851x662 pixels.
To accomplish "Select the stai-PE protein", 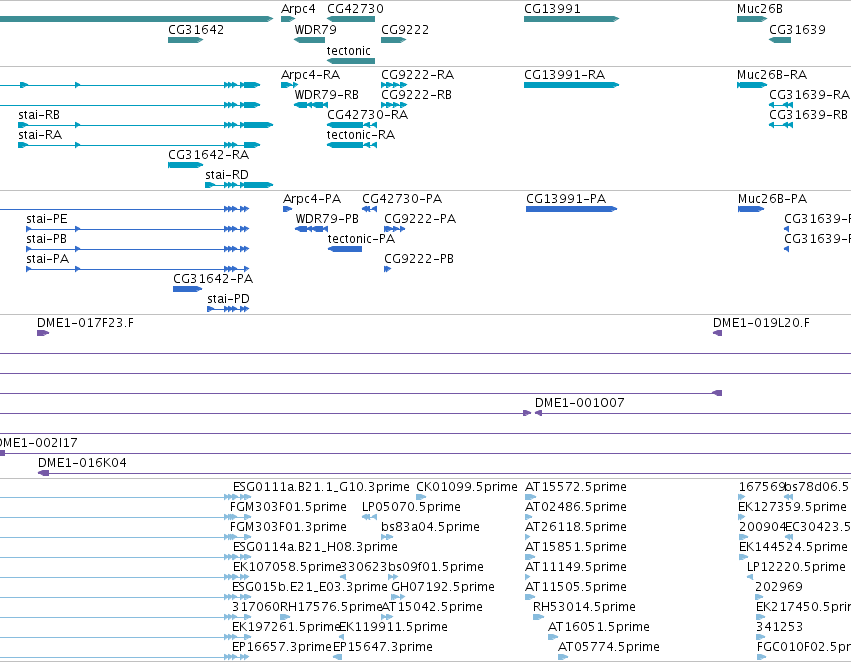I will [137, 230].
